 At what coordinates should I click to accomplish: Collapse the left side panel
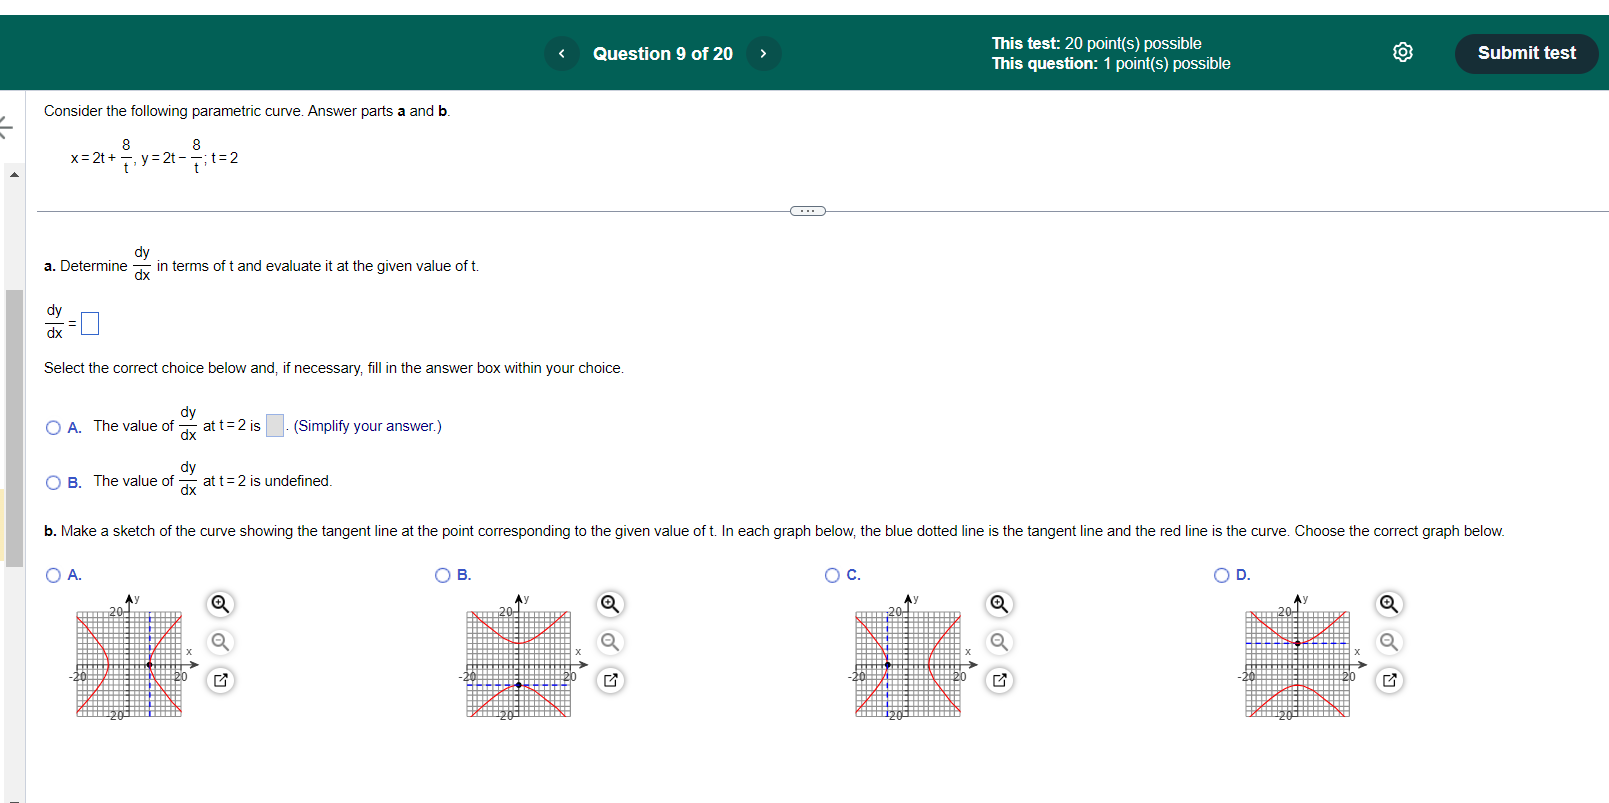coord(7,128)
